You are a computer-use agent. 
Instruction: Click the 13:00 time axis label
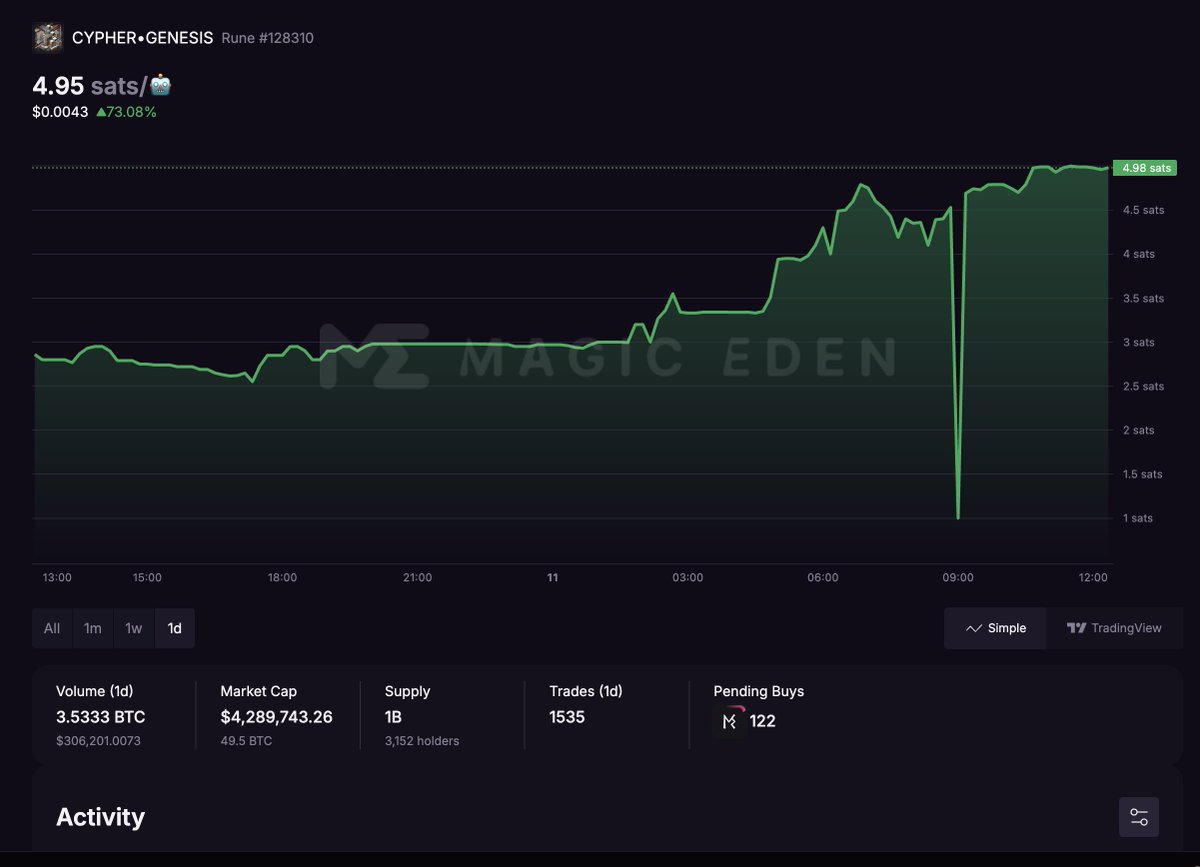(x=57, y=578)
